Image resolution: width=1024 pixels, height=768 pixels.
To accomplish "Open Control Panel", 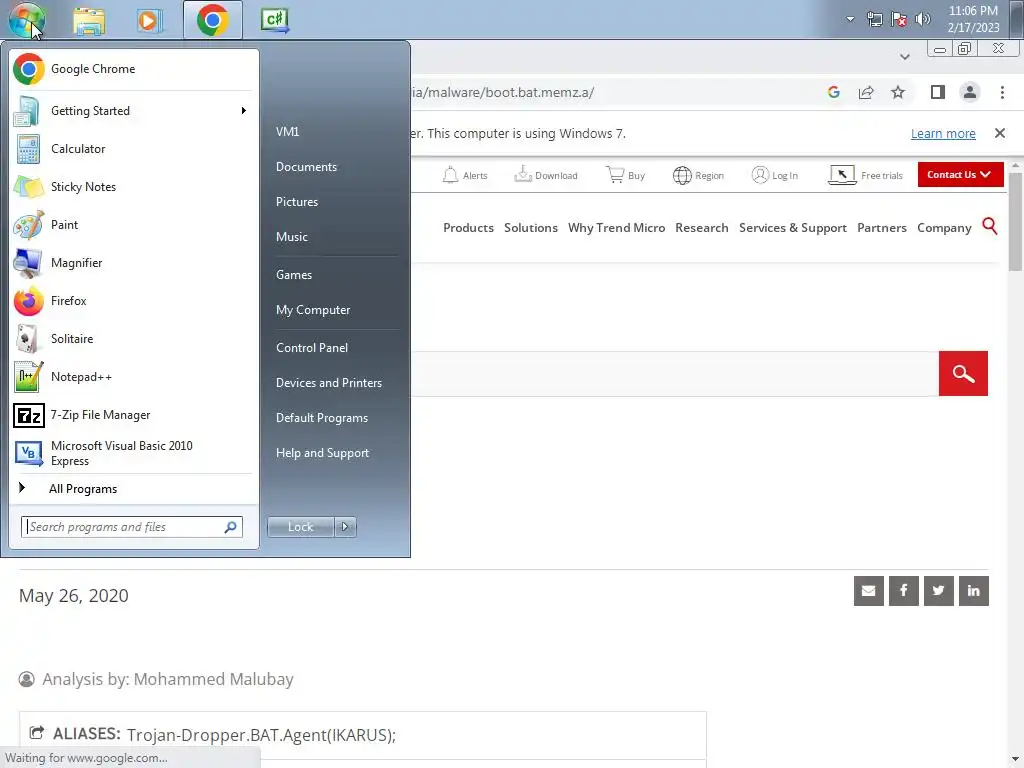I will coord(312,348).
